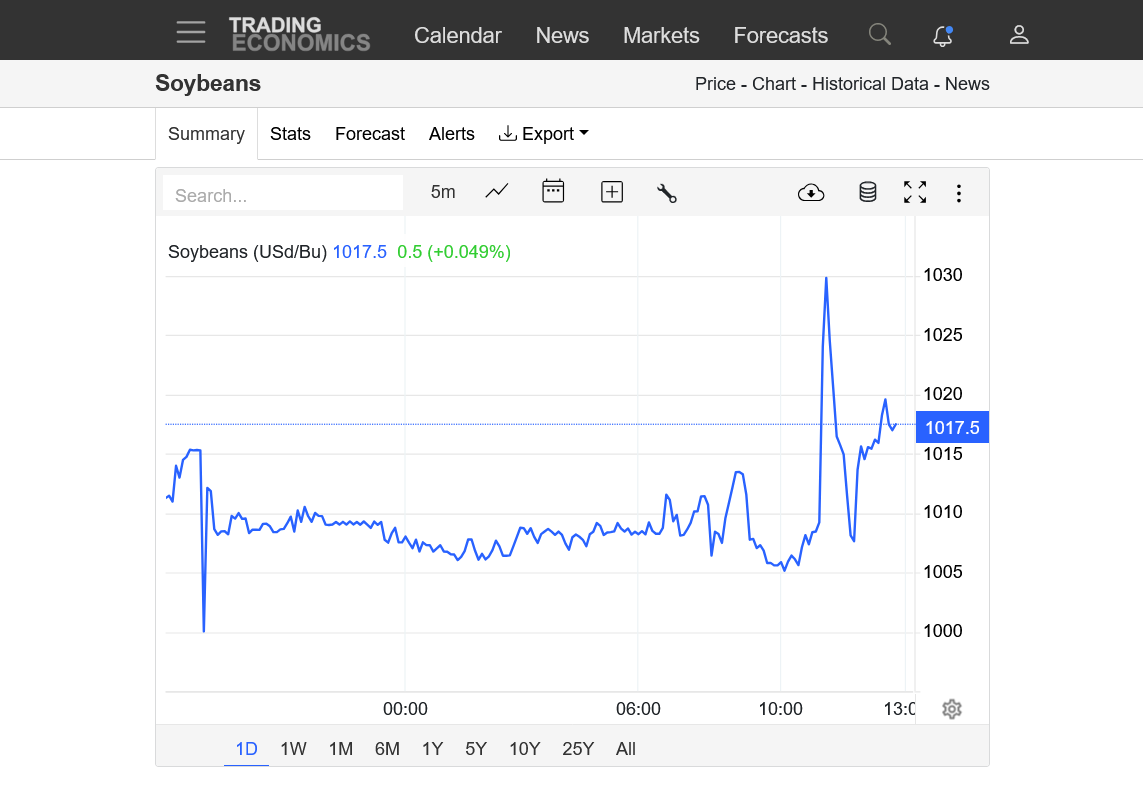
Task: Change chart type with line icon
Action: [x=497, y=192]
